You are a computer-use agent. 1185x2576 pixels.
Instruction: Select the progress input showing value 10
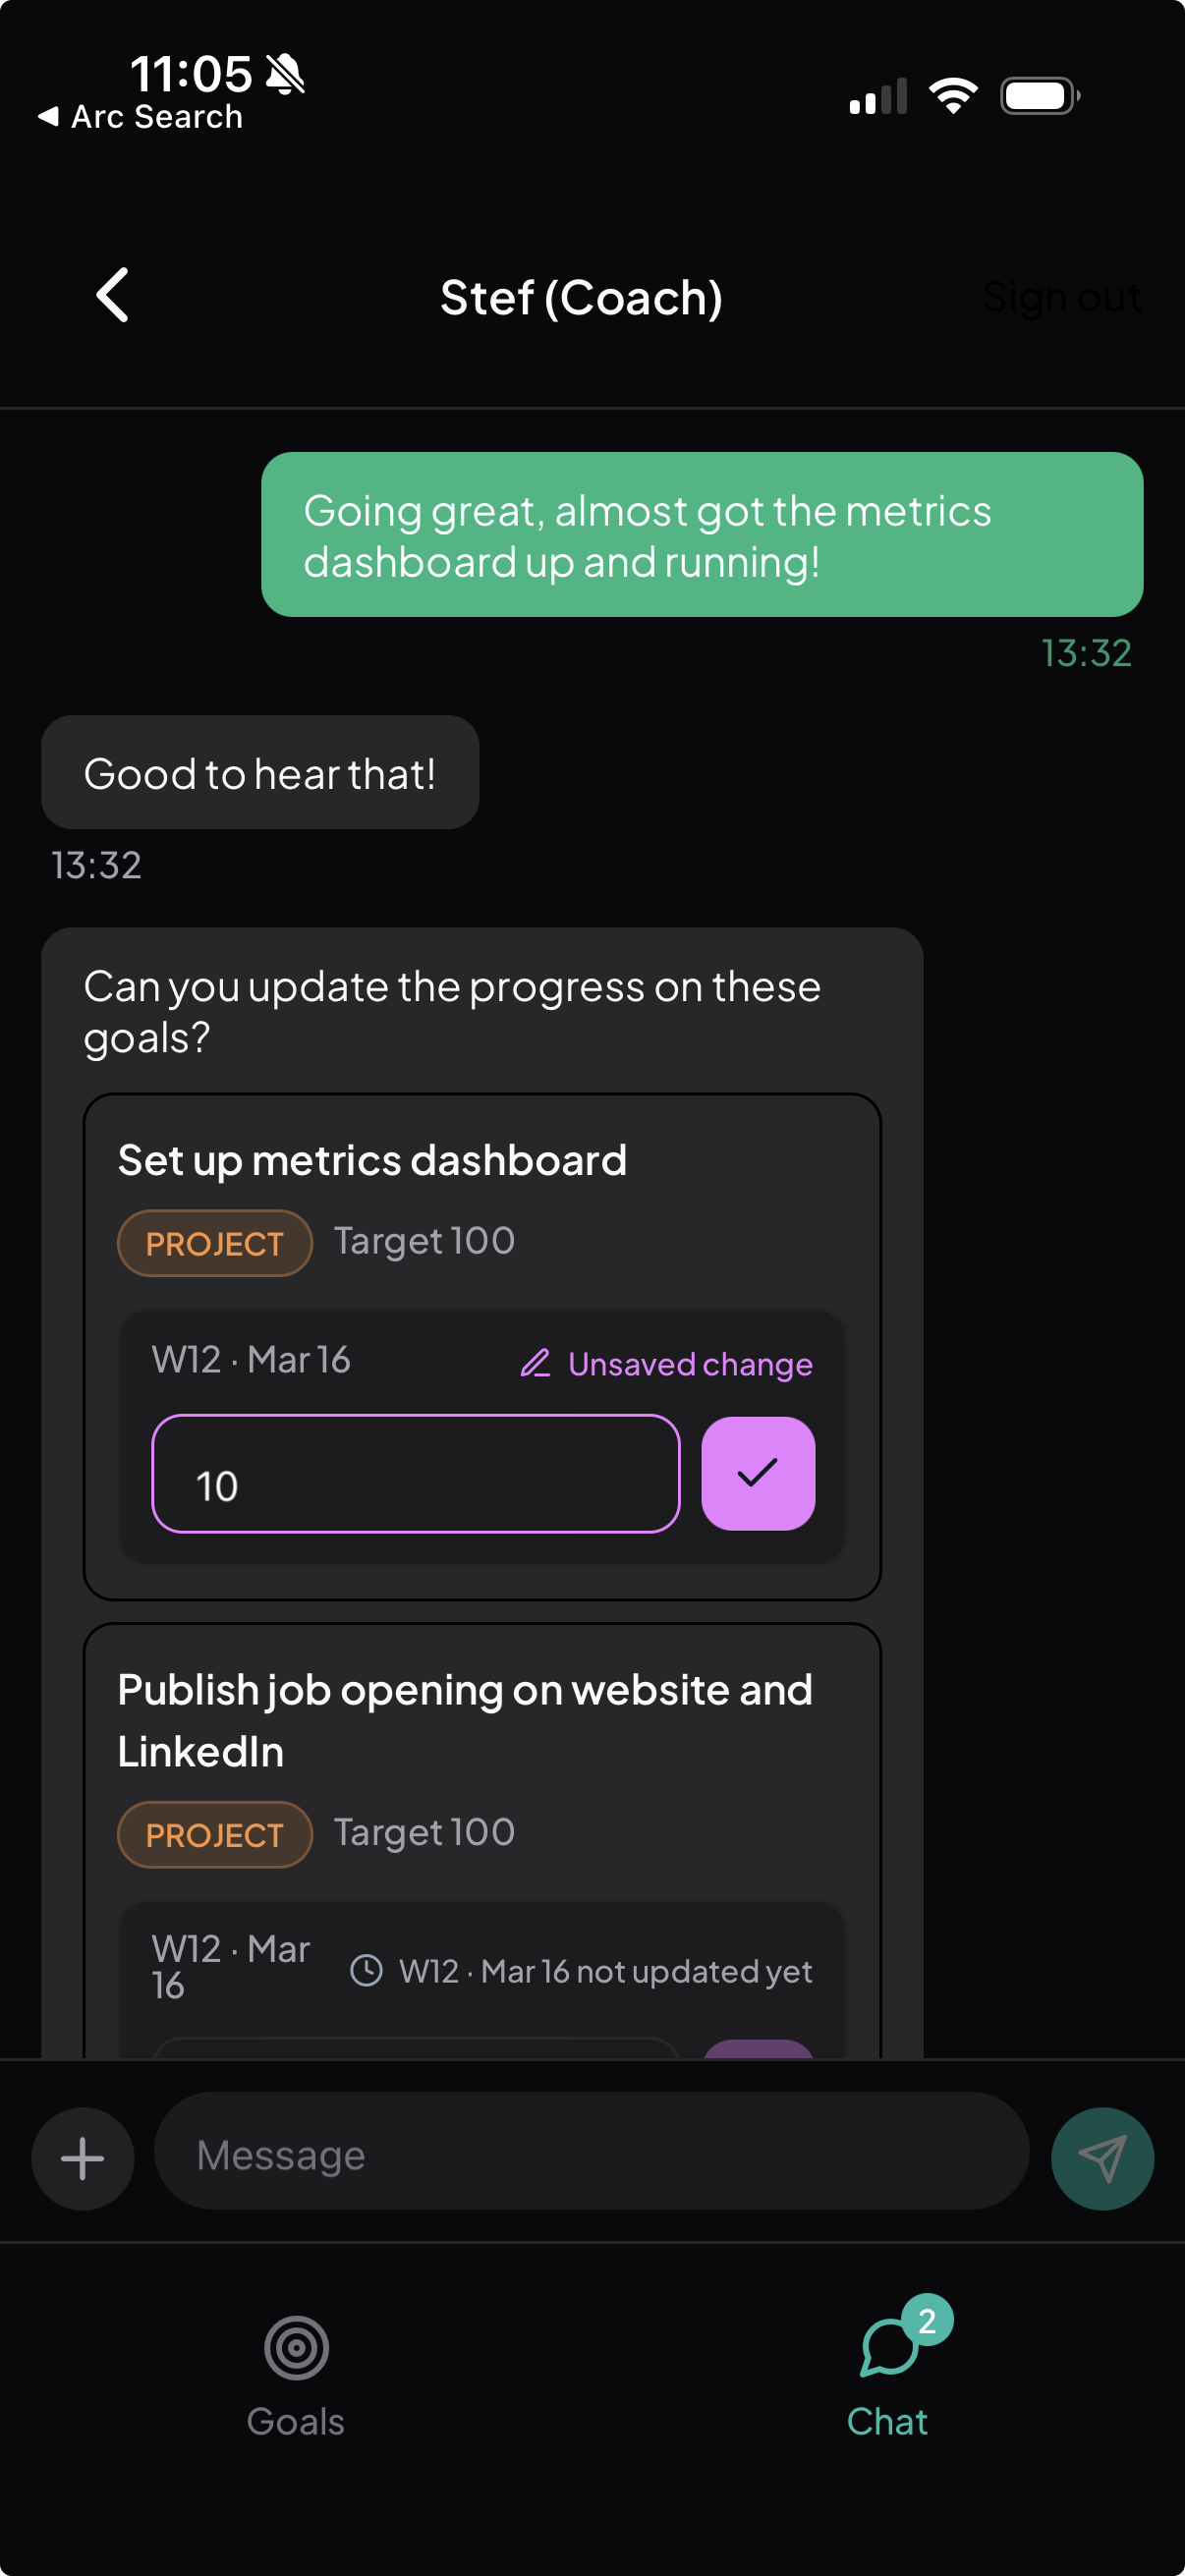tap(416, 1473)
